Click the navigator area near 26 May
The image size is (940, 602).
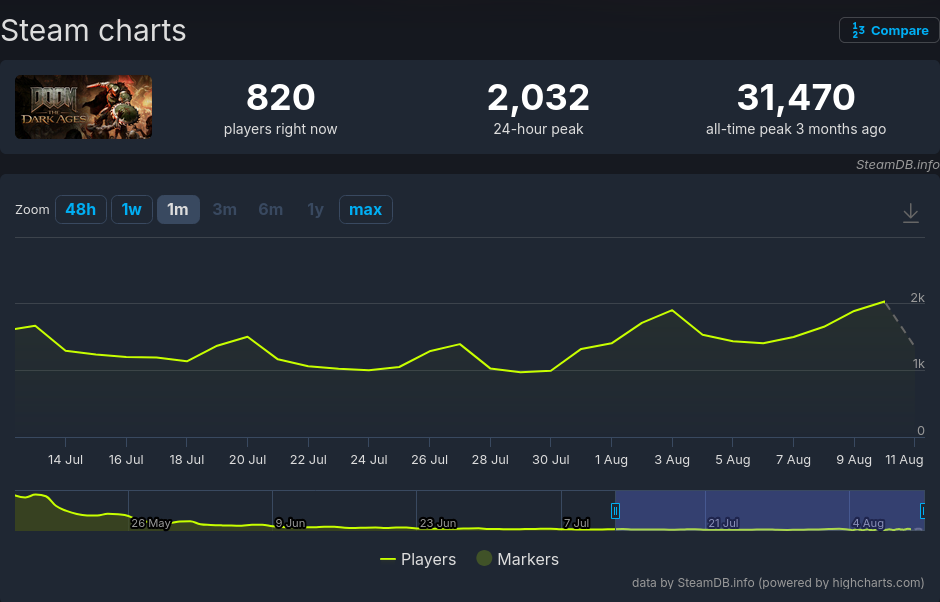coord(151,523)
